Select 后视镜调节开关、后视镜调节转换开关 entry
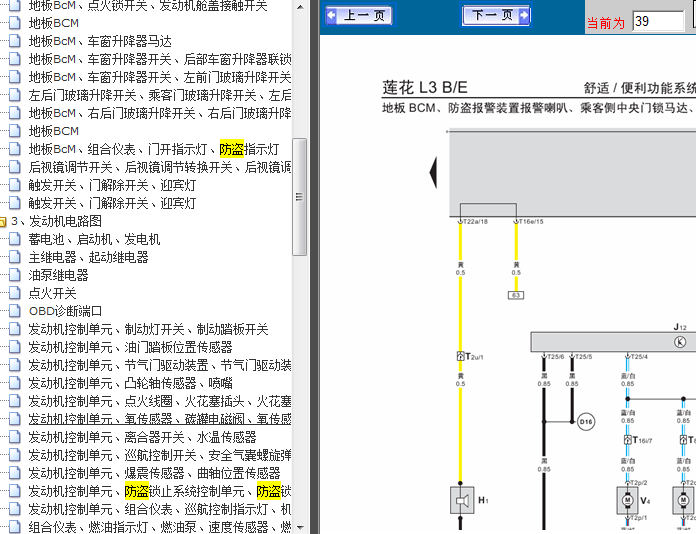The height and width of the screenshot is (534, 696). tap(160, 167)
